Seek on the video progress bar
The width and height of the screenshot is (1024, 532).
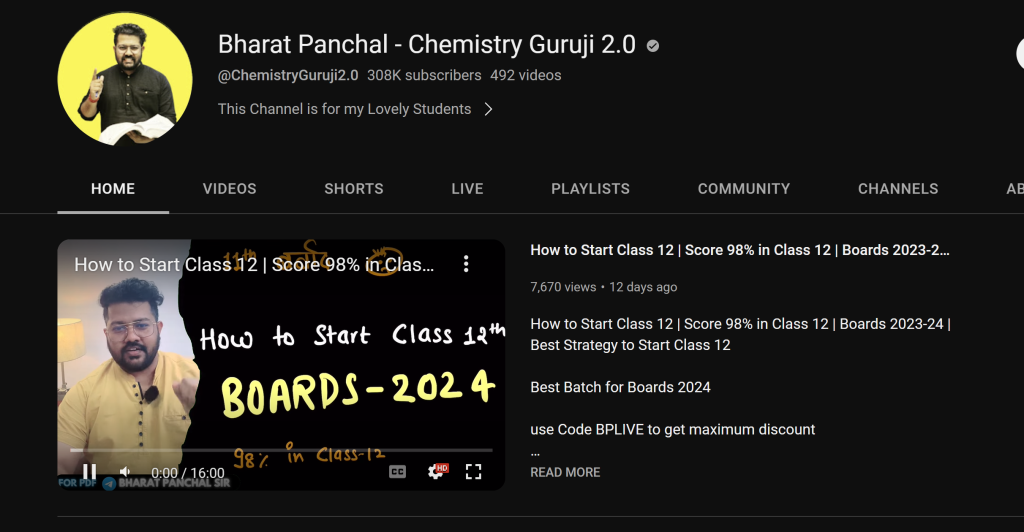pos(281,450)
